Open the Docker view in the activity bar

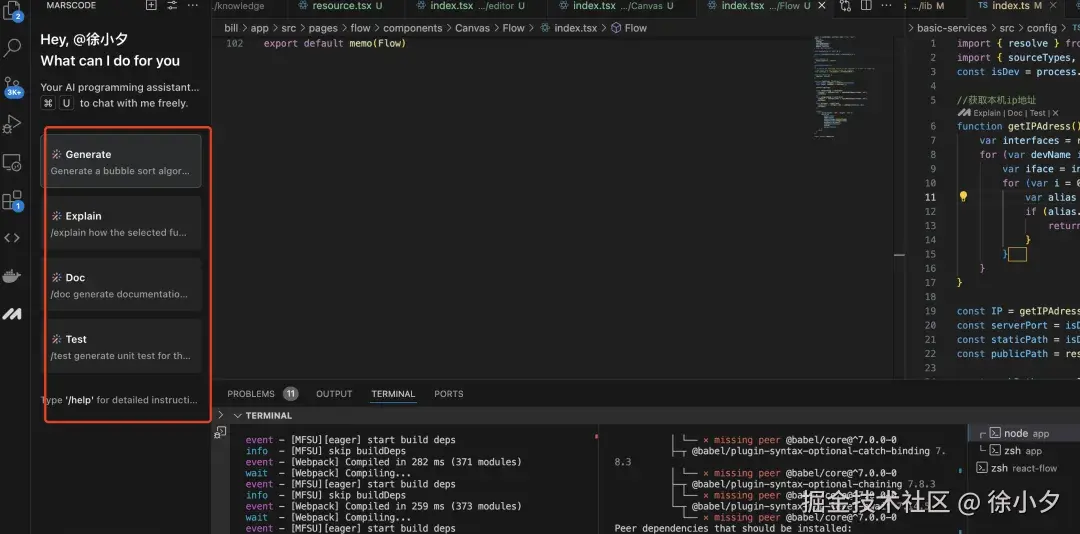point(12,276)
